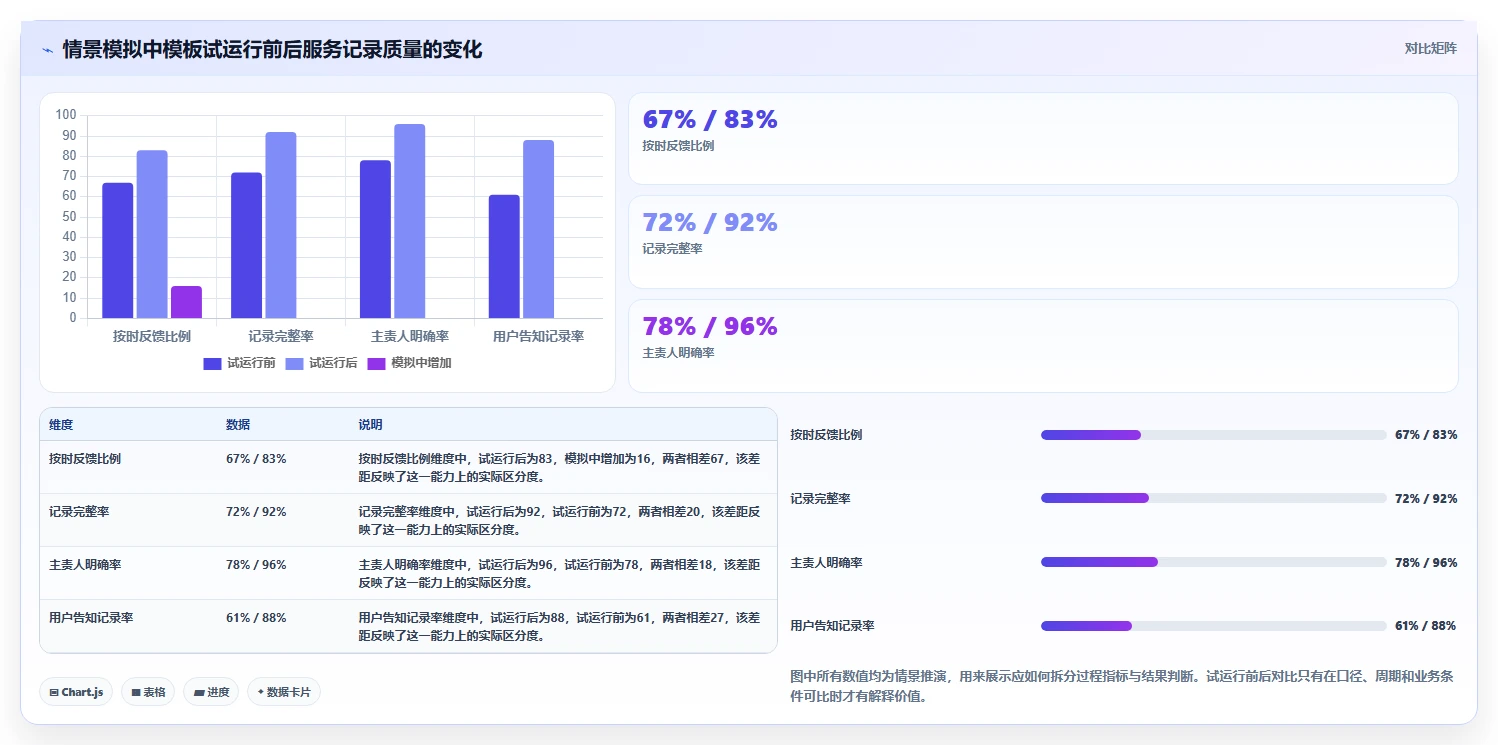This screenshot has width=1498, height=745.
Task: Click the 按时反馈比例 progress bar
Action: (x=1214, y=435)
